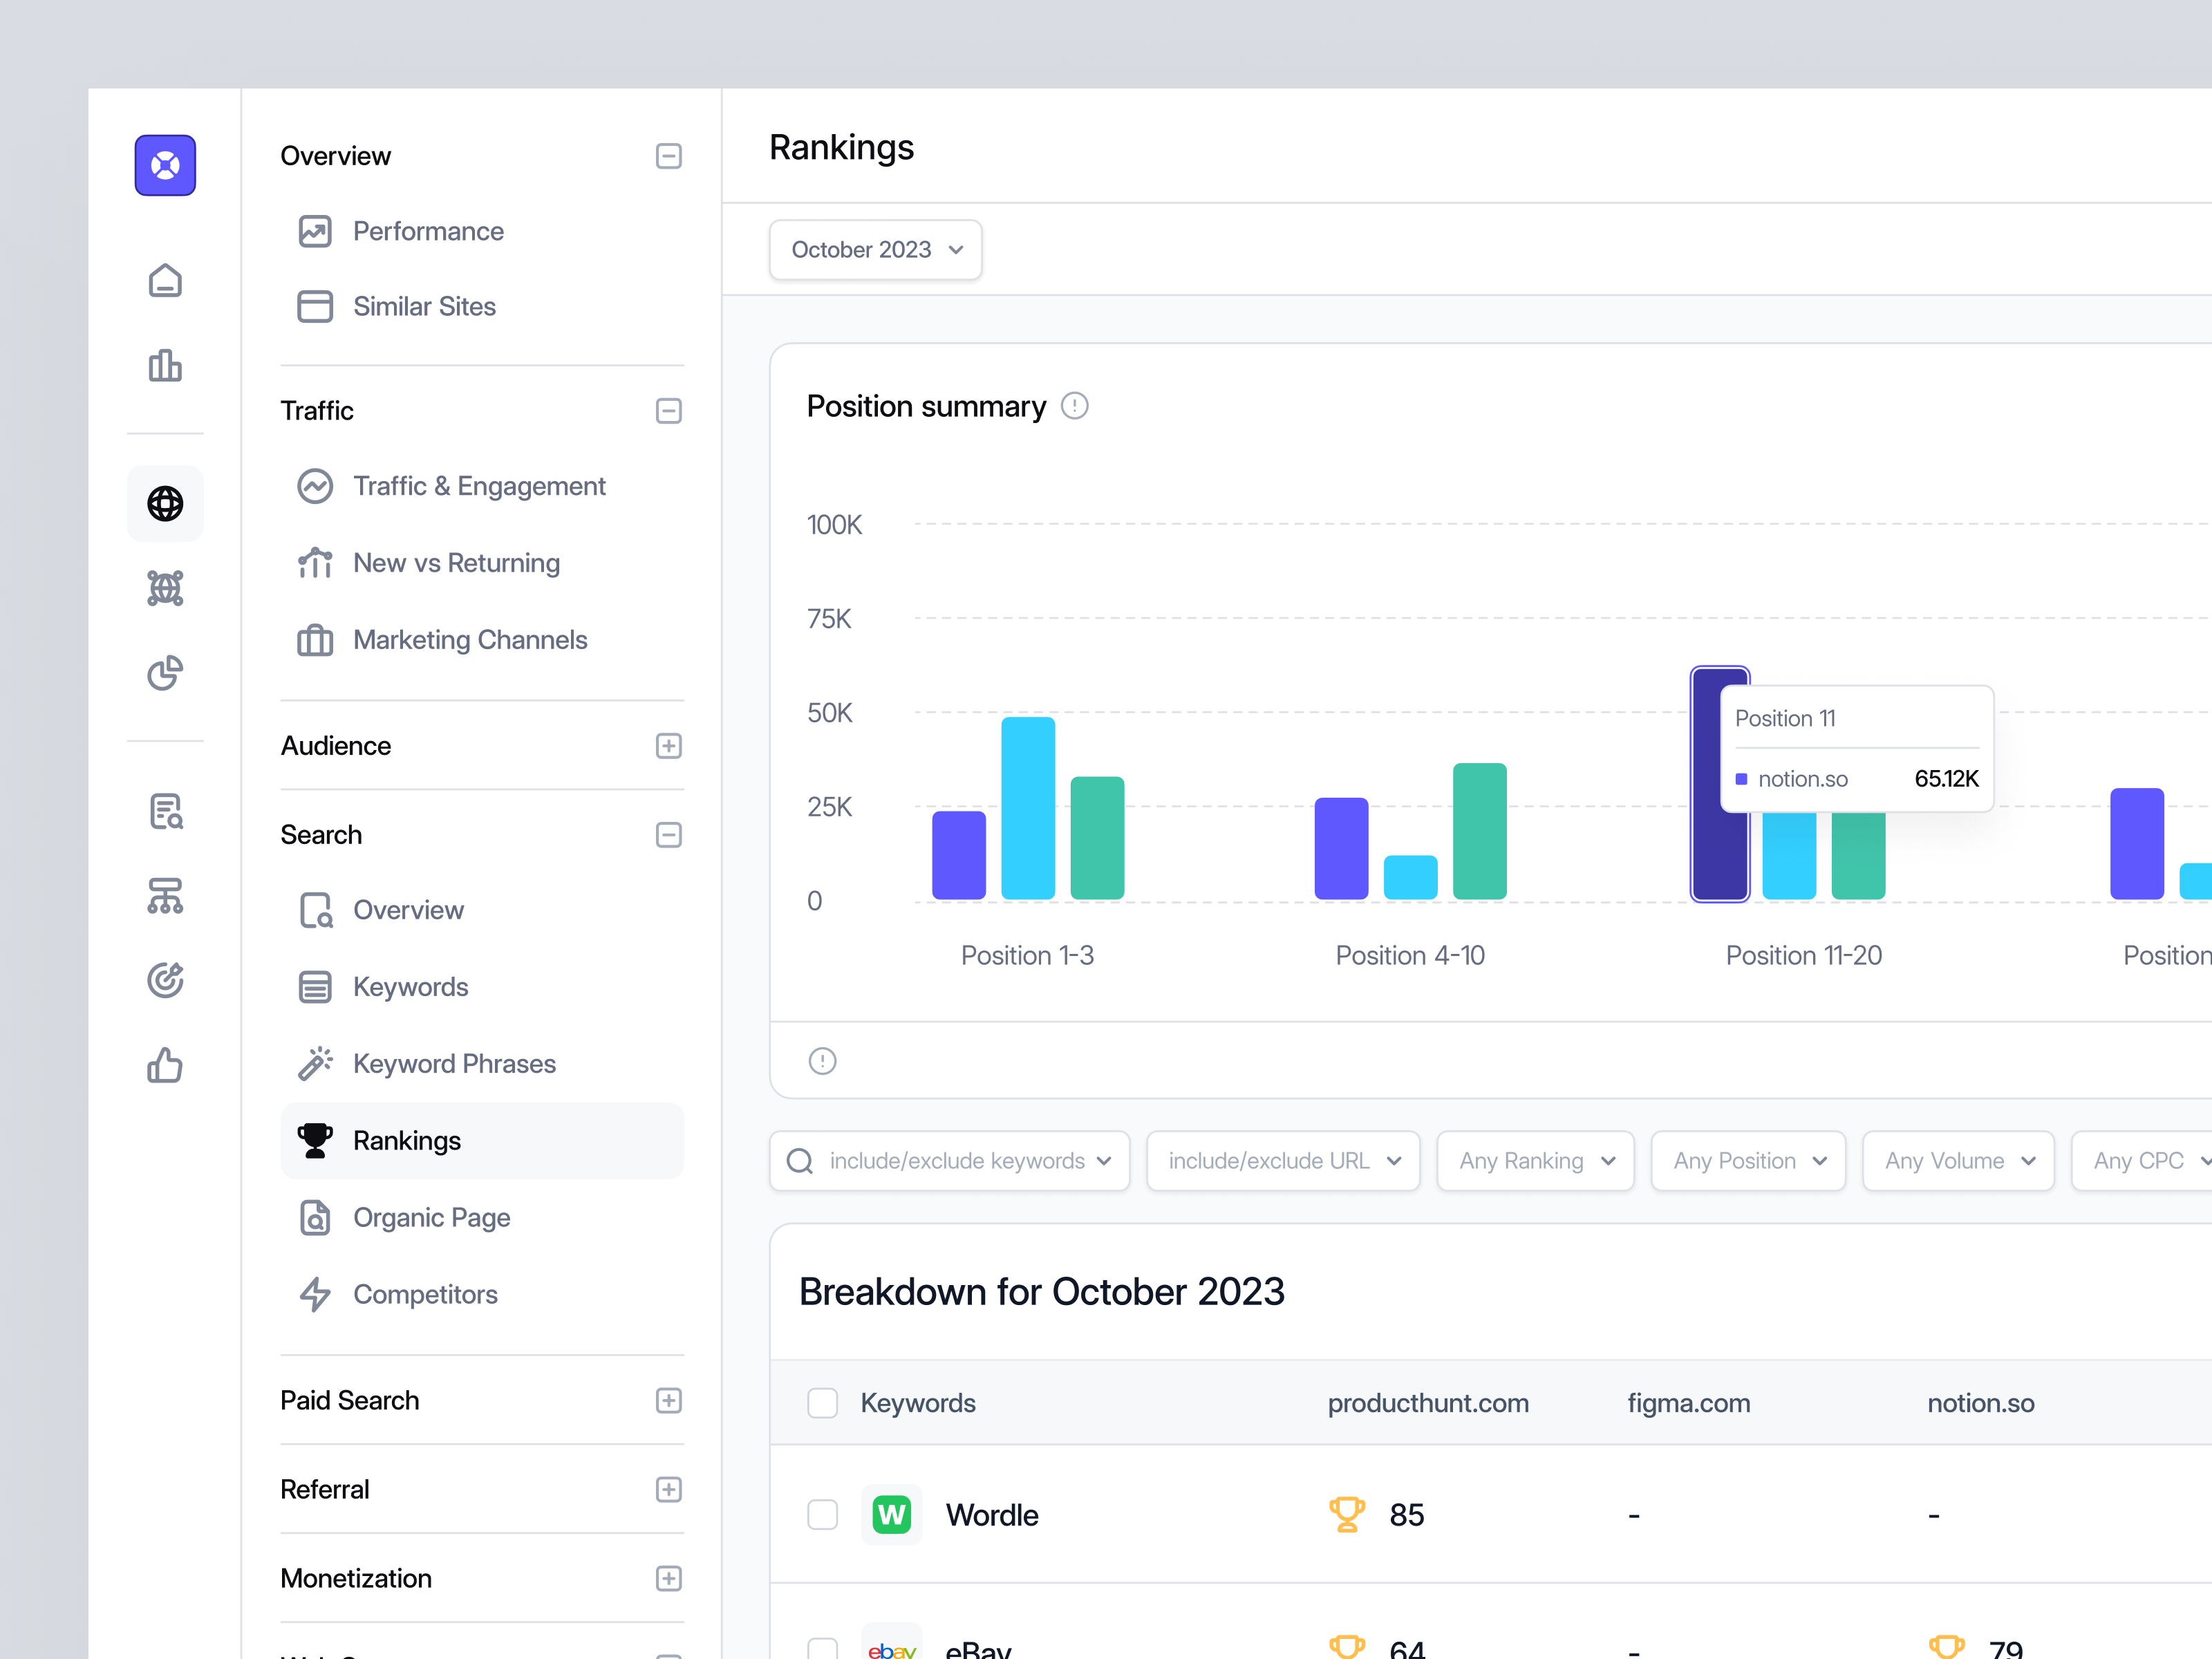
Task: Expand the Audience section
Action: coord(668,746)
